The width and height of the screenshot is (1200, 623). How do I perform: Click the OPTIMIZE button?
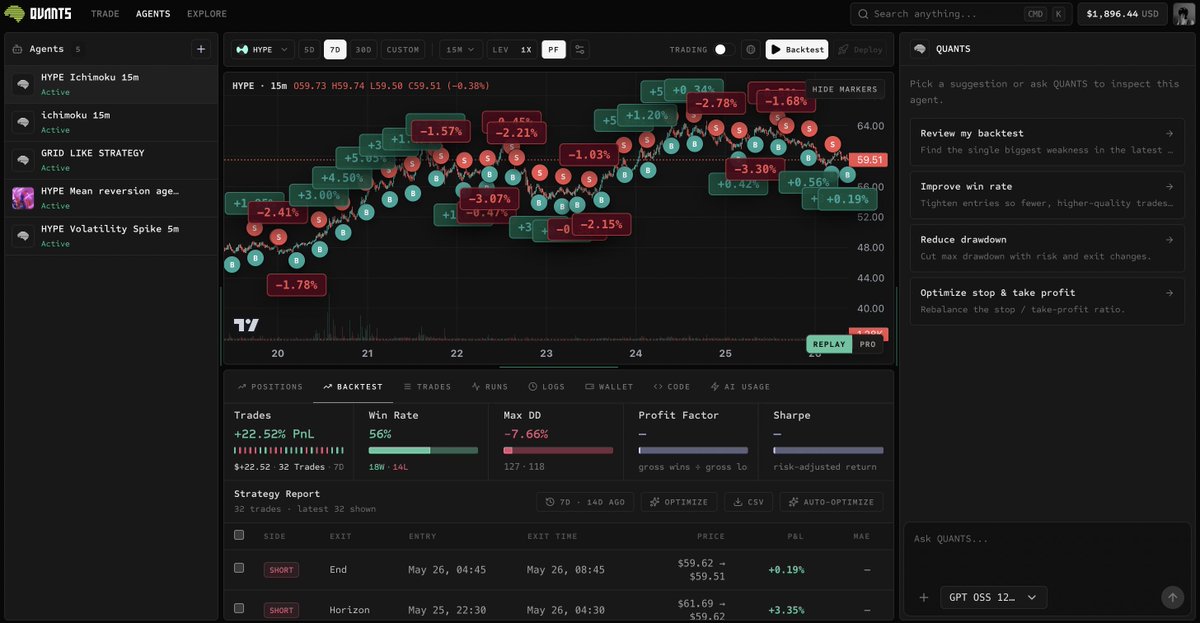click(x=678, y=502)
